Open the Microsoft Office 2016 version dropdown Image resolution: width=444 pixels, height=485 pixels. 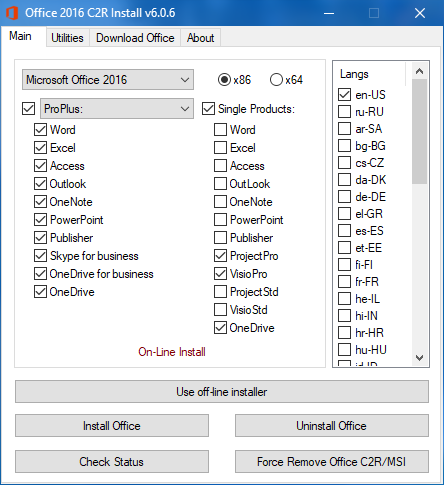point(108,80)
